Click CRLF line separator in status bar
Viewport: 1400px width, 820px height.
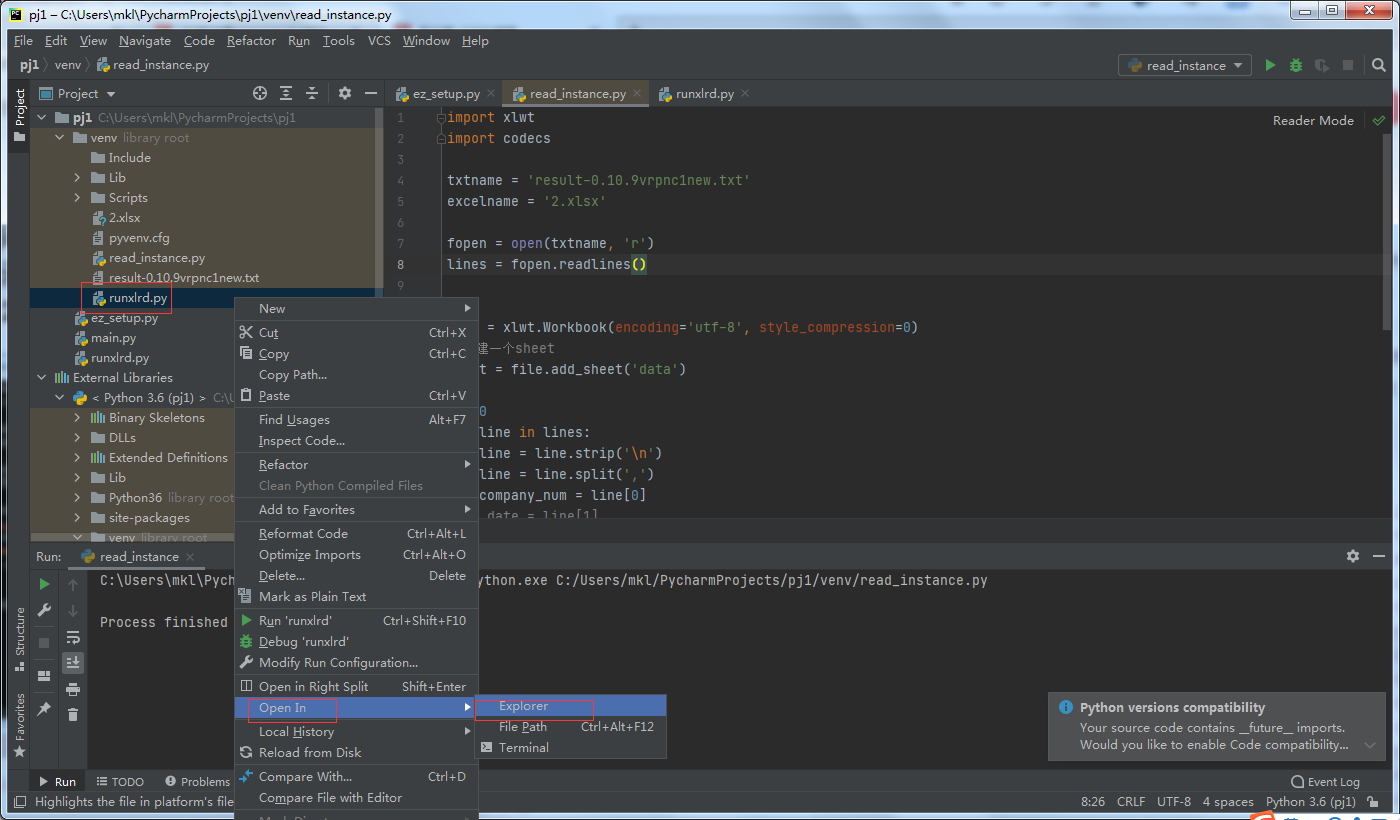pyautogui.click(x=1131, y=802)
